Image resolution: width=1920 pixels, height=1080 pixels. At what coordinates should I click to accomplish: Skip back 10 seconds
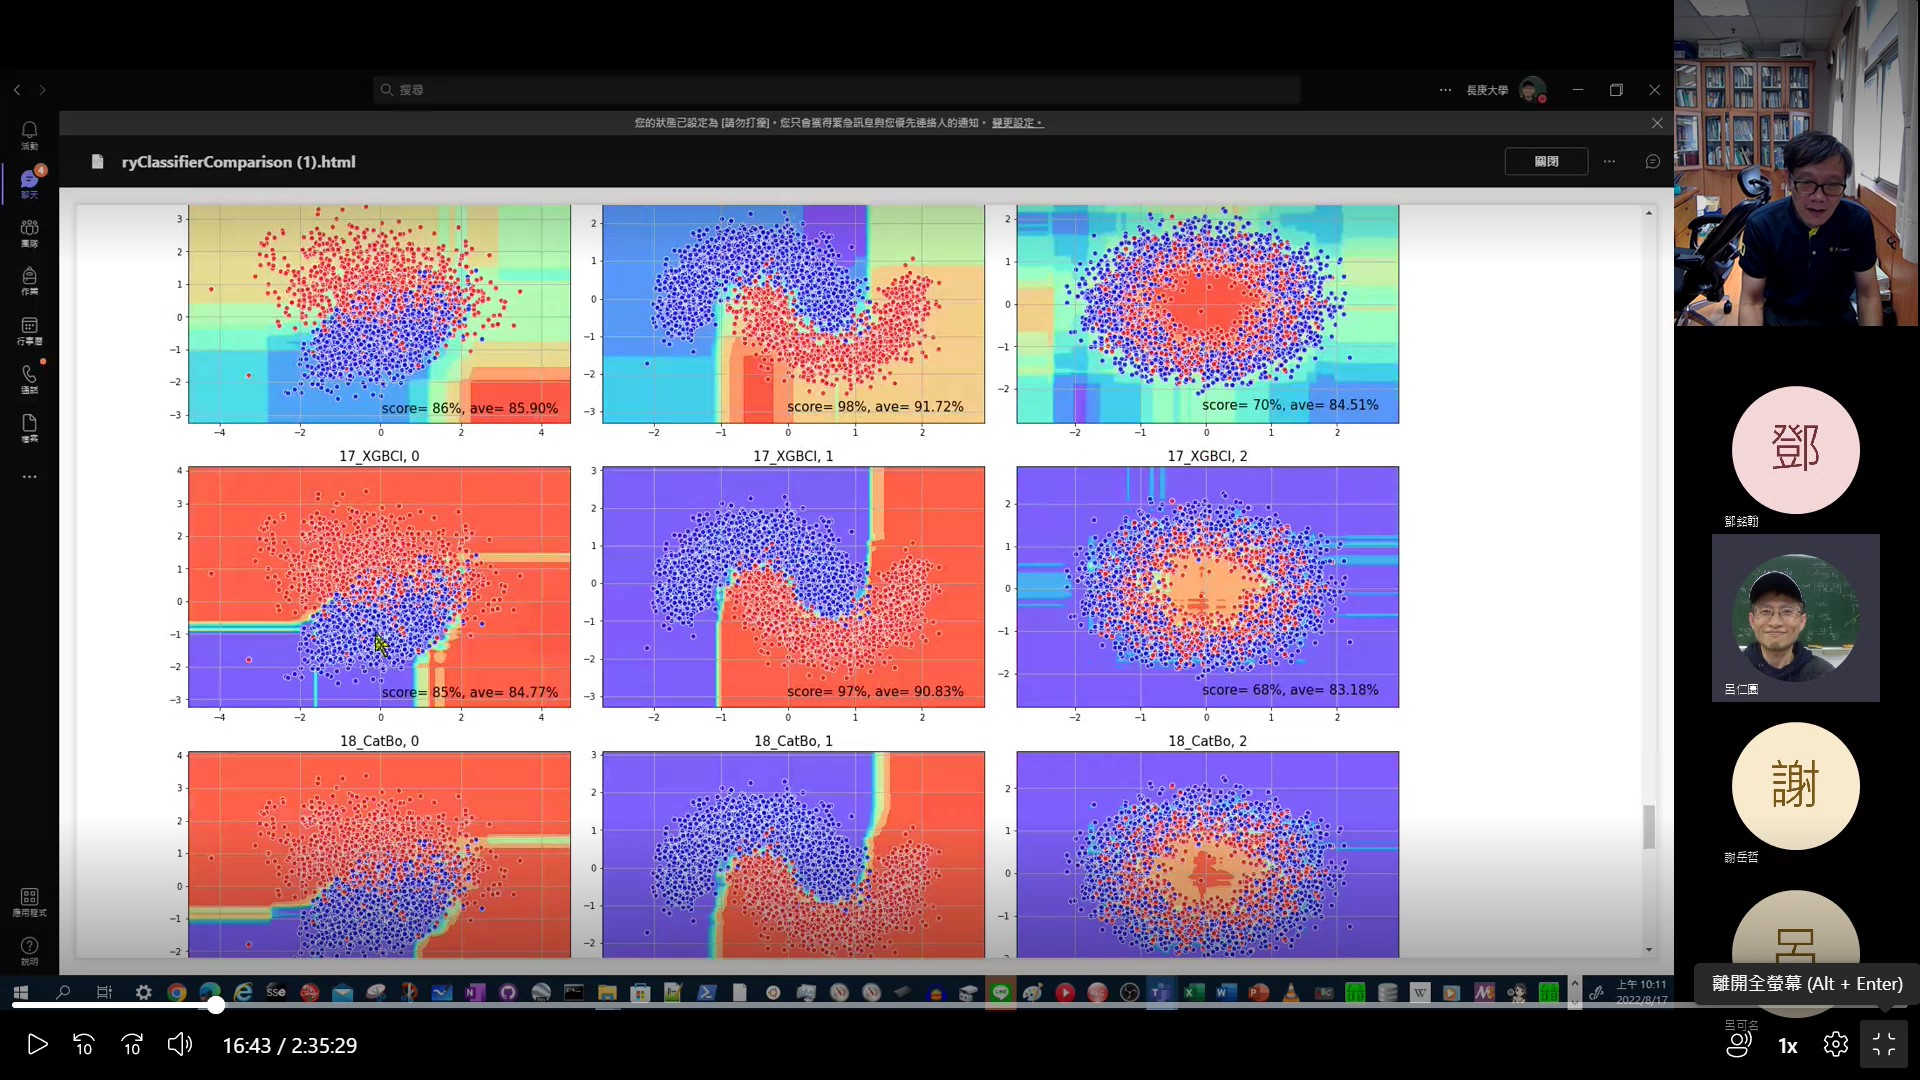(84, 1045)
